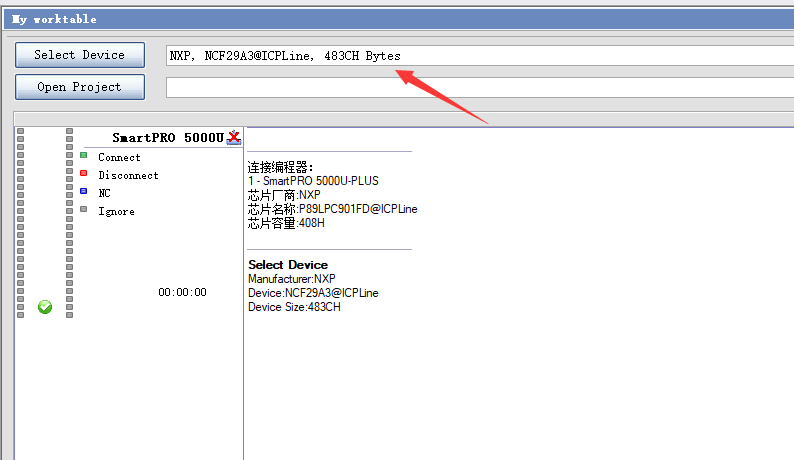Click the 'Device:NCF29A3@ICPLine' line
Image resolution: width=794 pixels, height=460 pixels.
[313, 293]
